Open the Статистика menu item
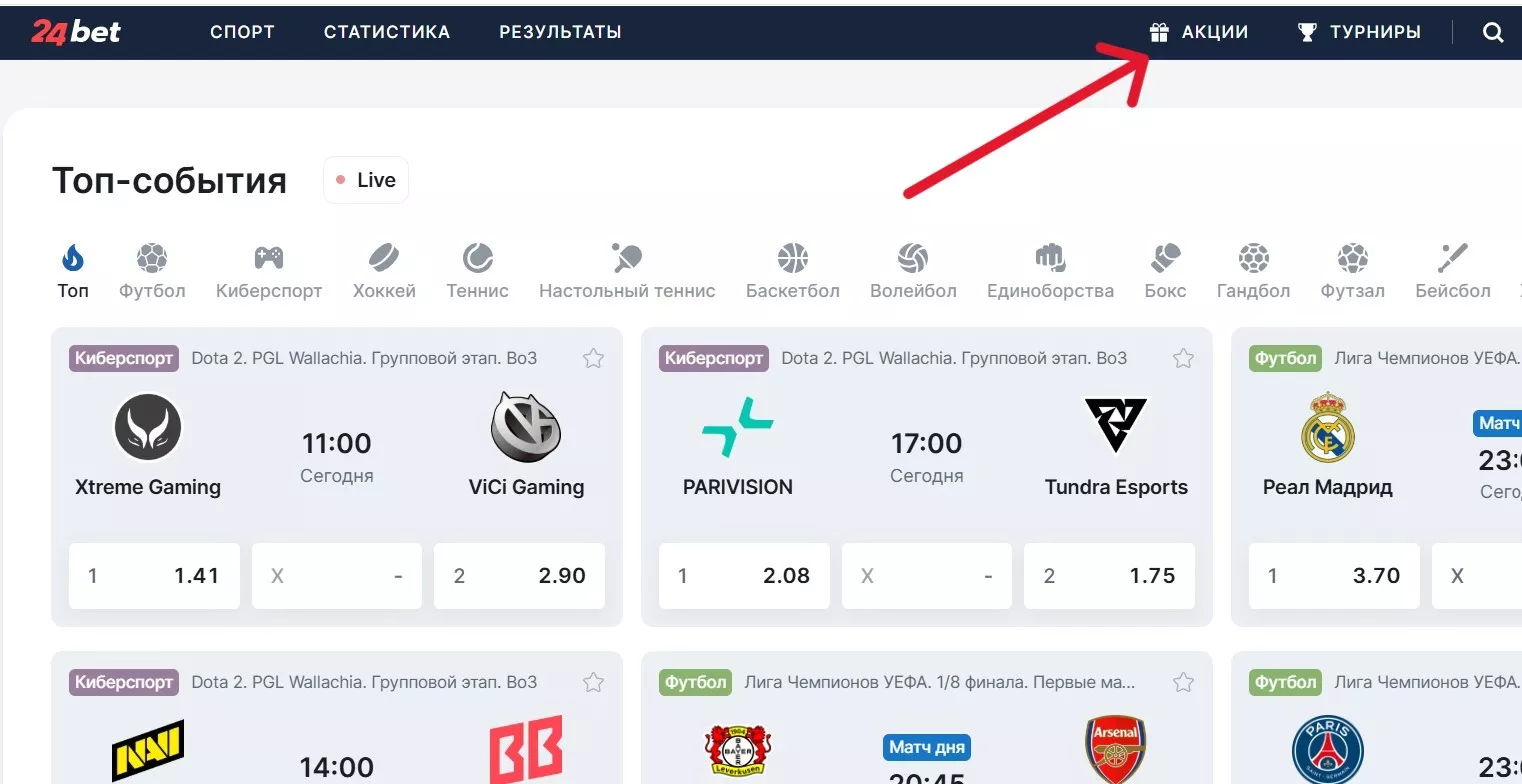 pos(387,32)
